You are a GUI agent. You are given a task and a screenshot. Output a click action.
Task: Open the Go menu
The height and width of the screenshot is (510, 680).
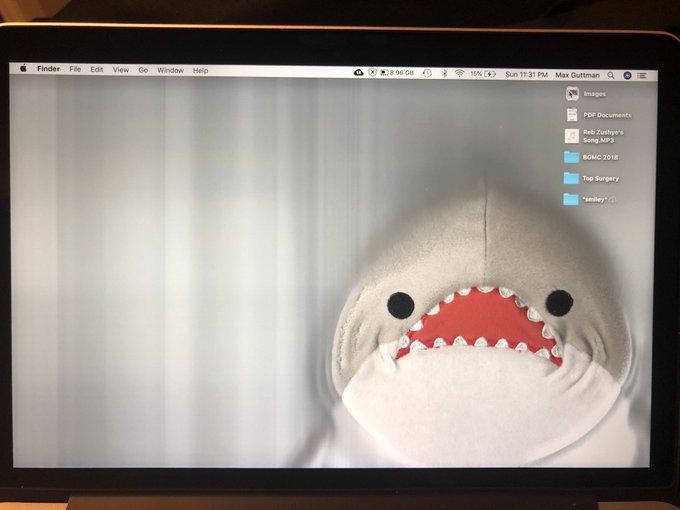[x=143, y=70]
